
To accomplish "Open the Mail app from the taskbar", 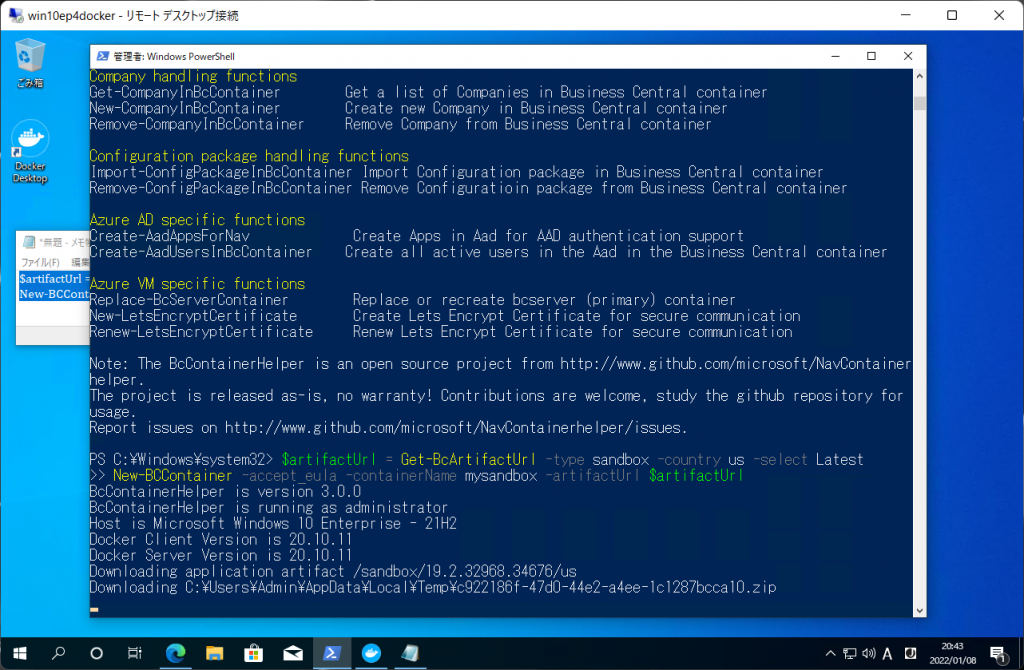I will click(293, 653).
